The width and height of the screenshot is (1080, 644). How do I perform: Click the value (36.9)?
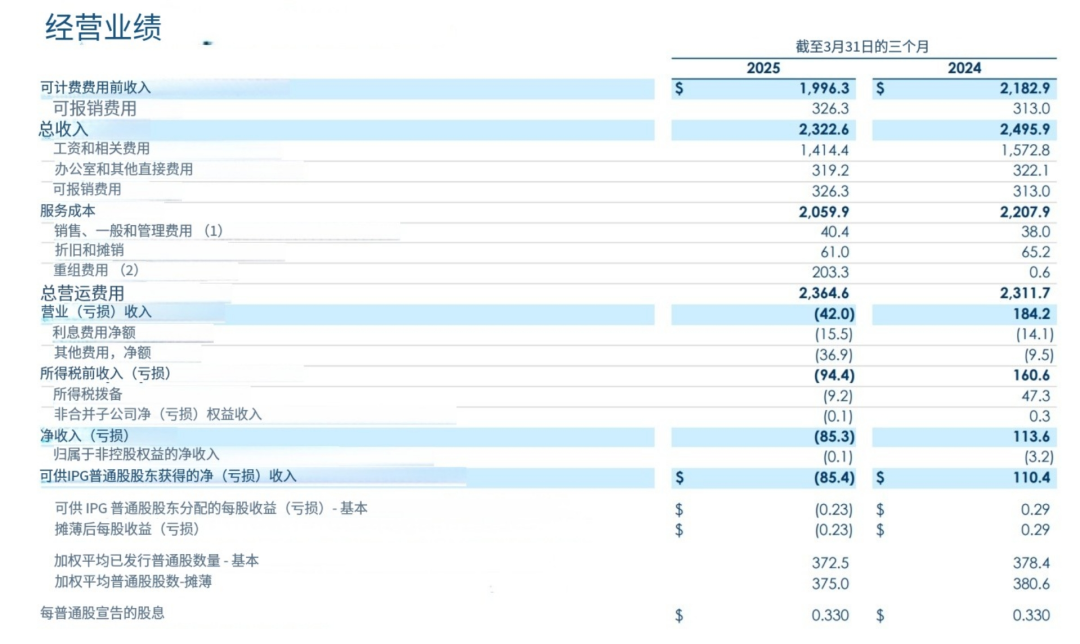833,355
